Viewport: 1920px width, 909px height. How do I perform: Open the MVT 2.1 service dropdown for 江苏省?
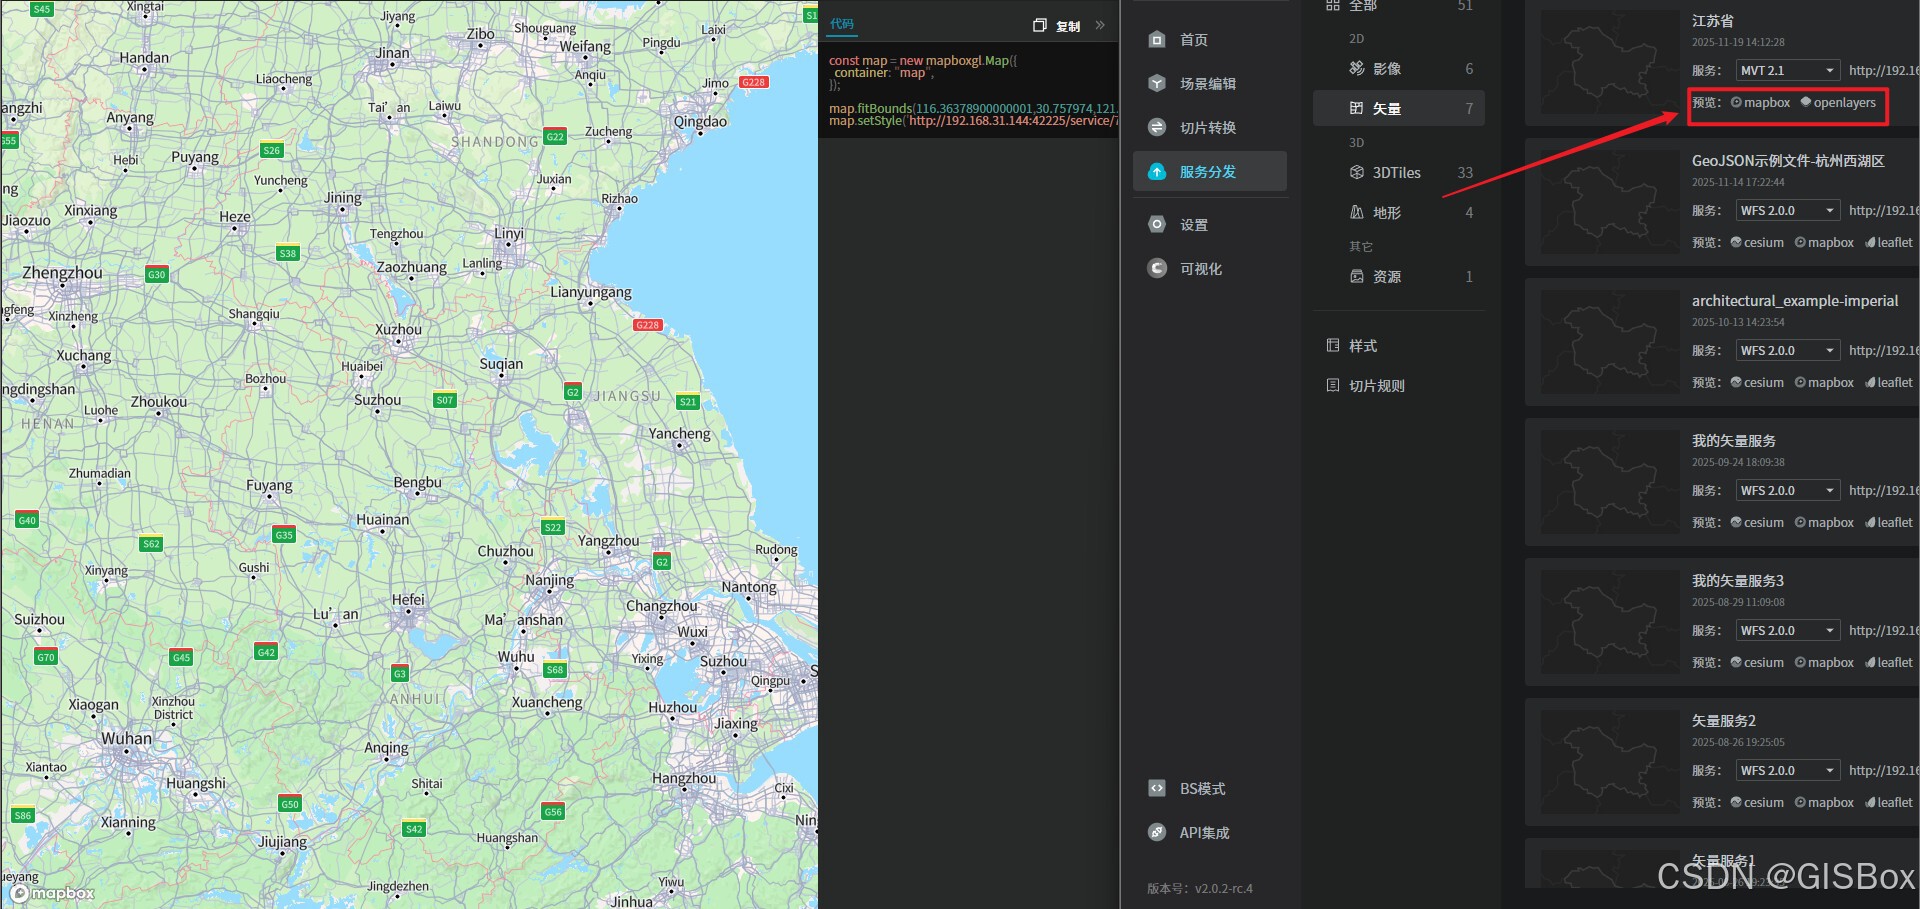(x=1788, y=70)
